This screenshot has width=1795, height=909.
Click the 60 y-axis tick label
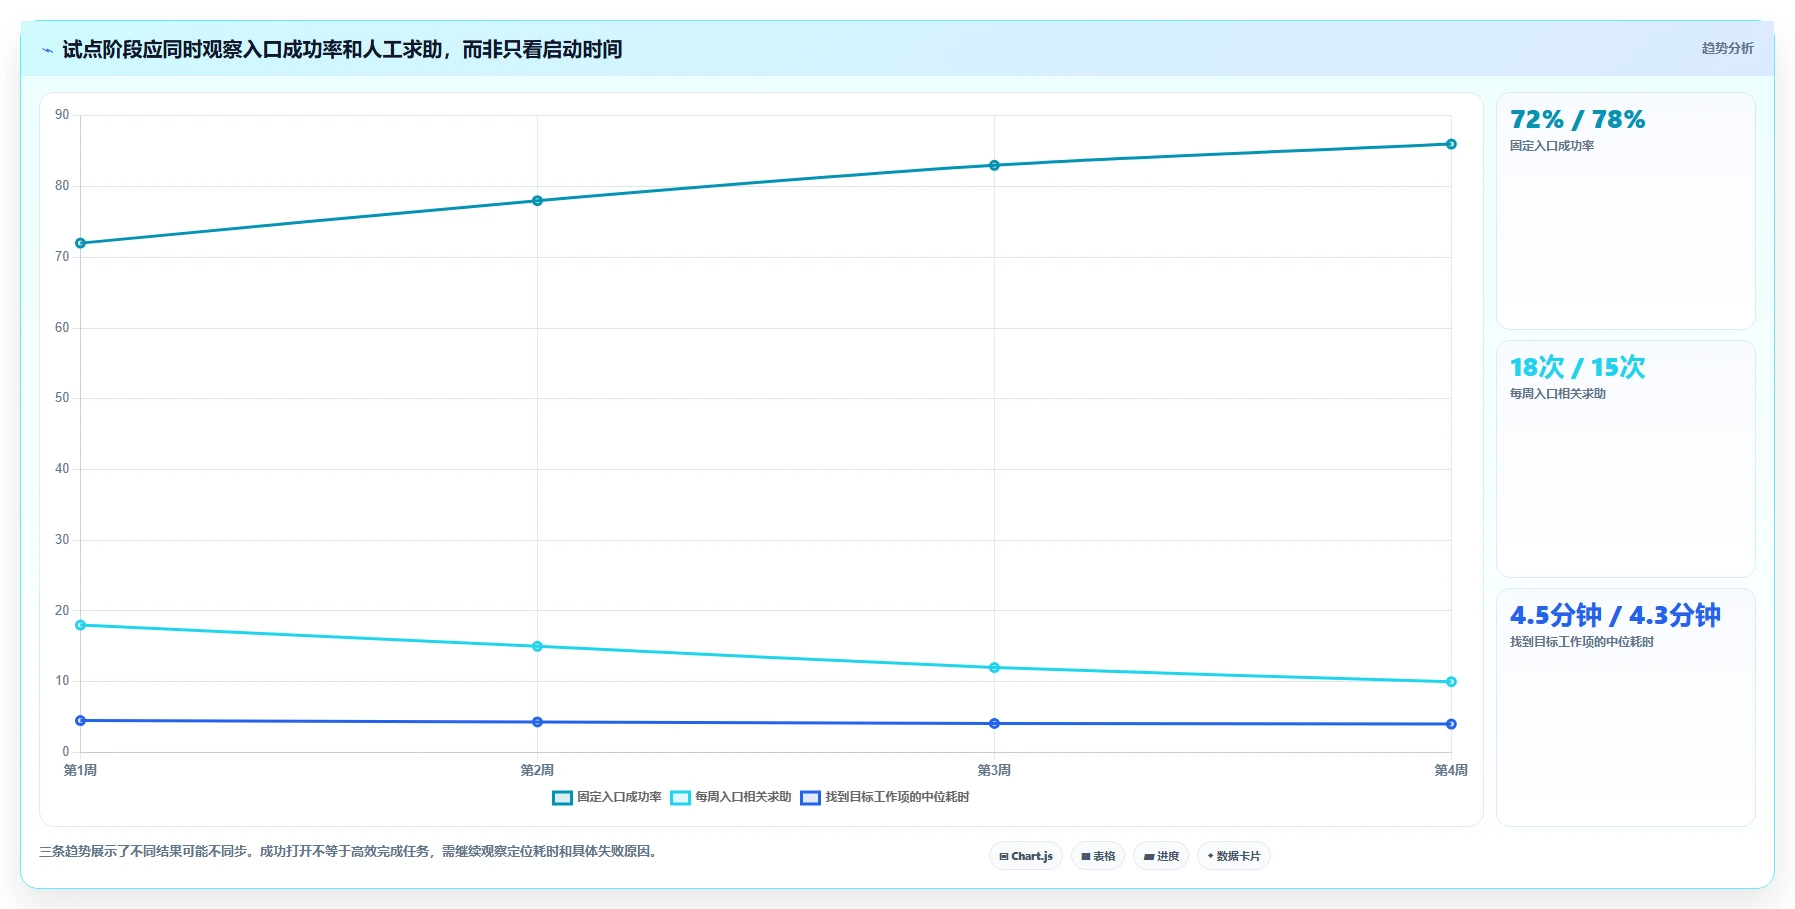[62, 328]
